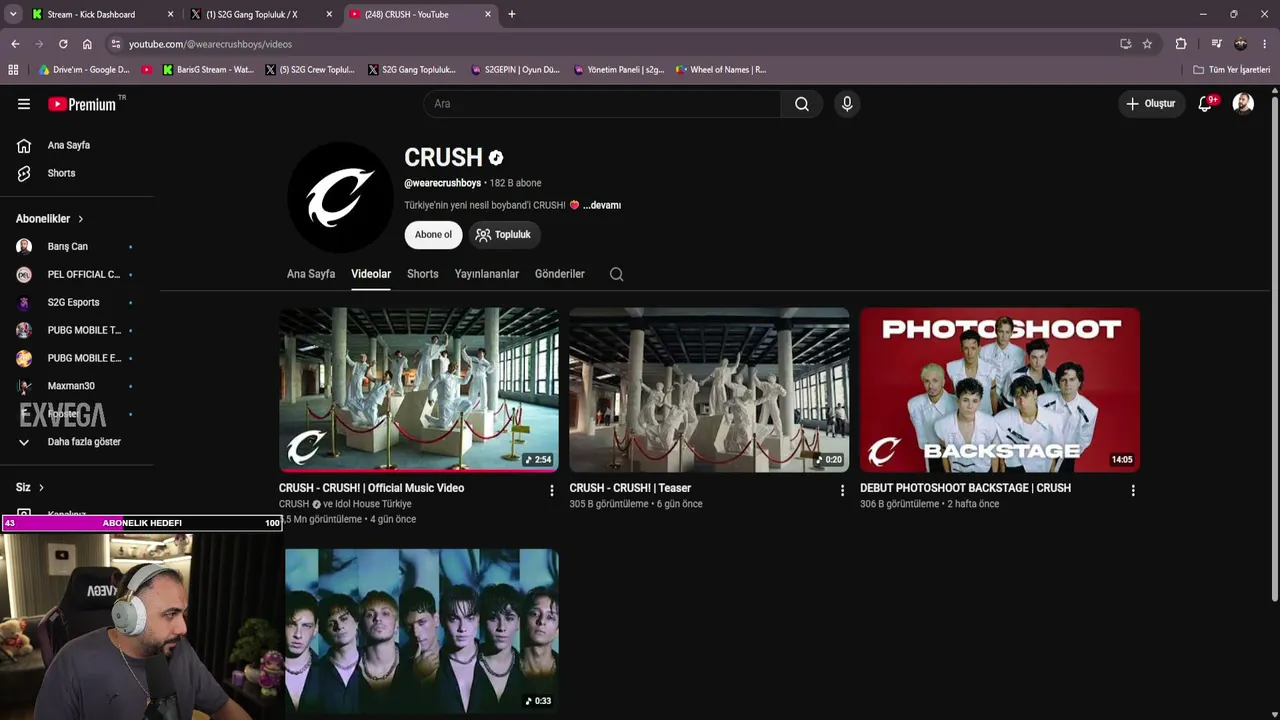This screenshot has height=720, width=1280.
Task: Reload the current page
Action: (x=63, y=44)
